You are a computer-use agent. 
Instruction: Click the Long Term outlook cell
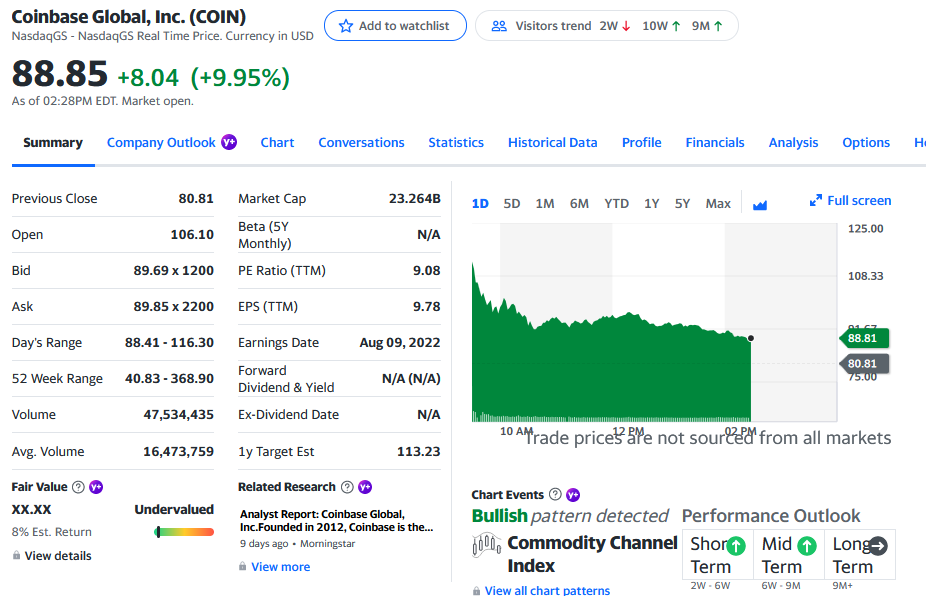tap(860, 554)
